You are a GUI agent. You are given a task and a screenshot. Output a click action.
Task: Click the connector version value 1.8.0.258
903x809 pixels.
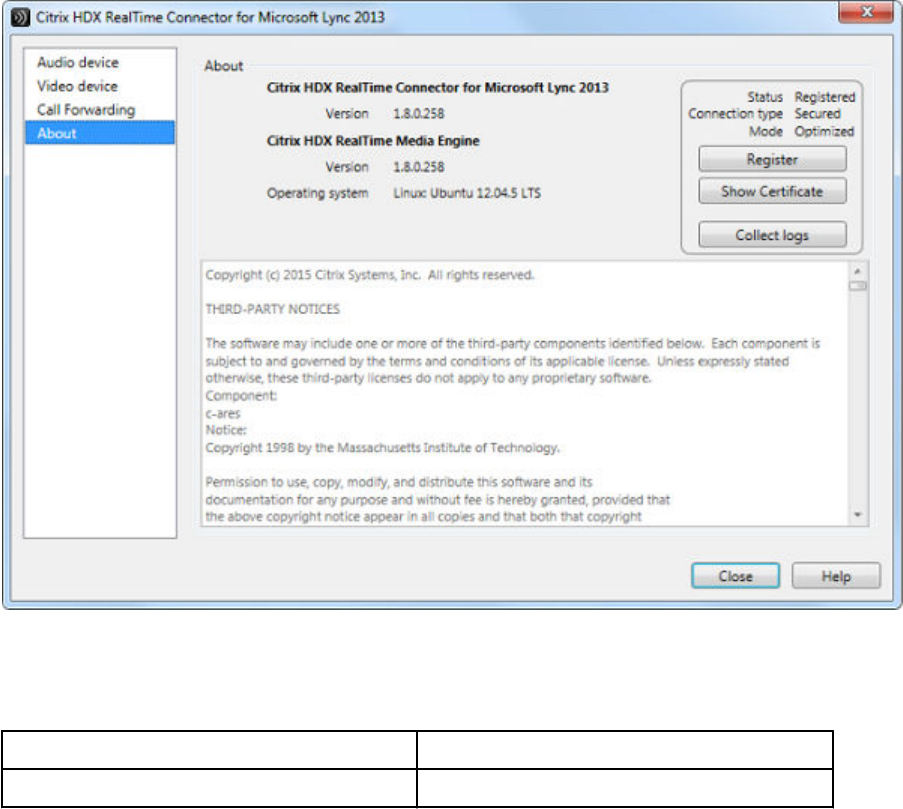(x=419, y=113)
